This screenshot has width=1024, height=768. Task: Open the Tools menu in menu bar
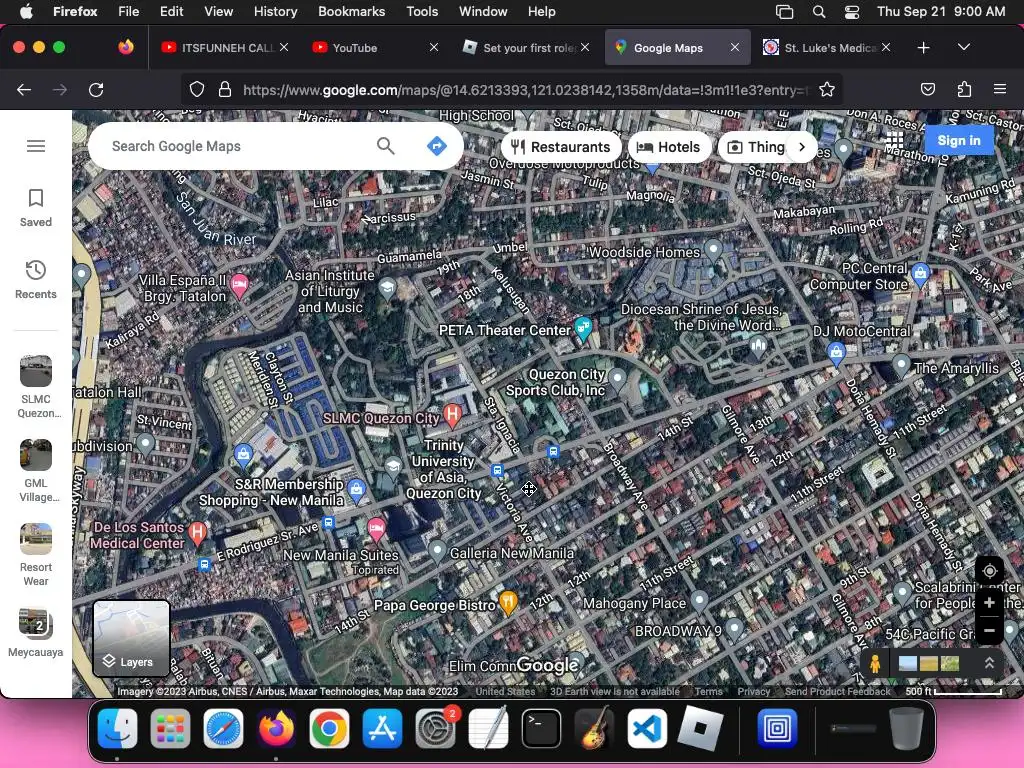tap(422, 12)
